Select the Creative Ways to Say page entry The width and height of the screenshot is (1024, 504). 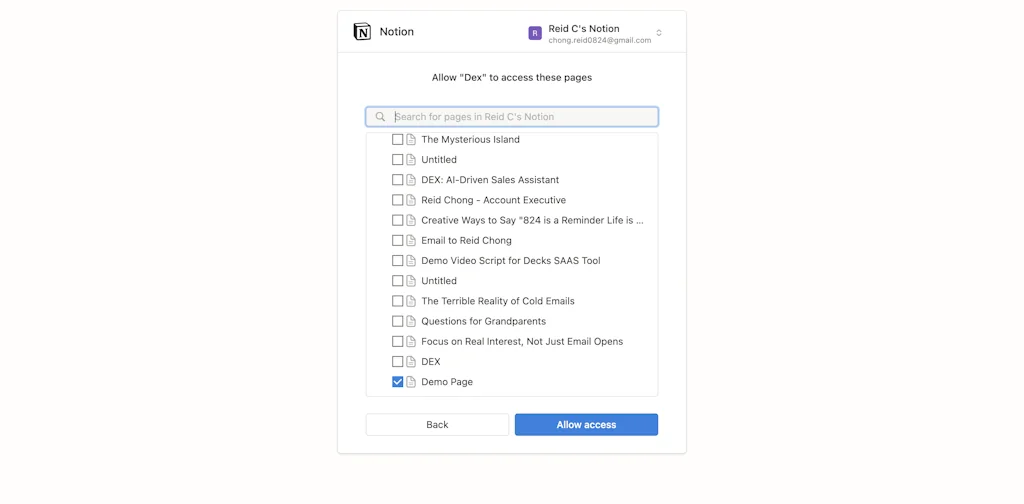click(x=532, y=220)
